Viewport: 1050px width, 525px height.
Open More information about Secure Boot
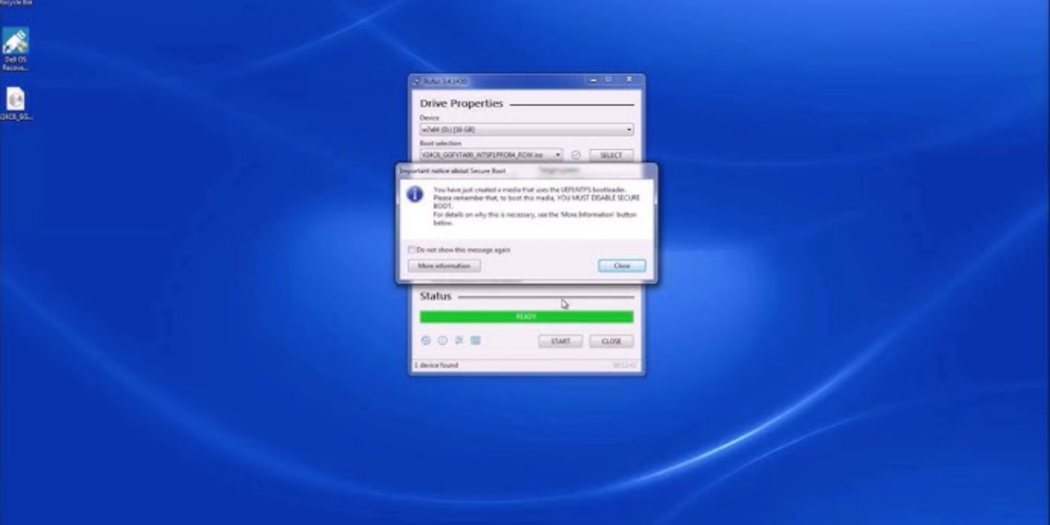coord(444,266)
